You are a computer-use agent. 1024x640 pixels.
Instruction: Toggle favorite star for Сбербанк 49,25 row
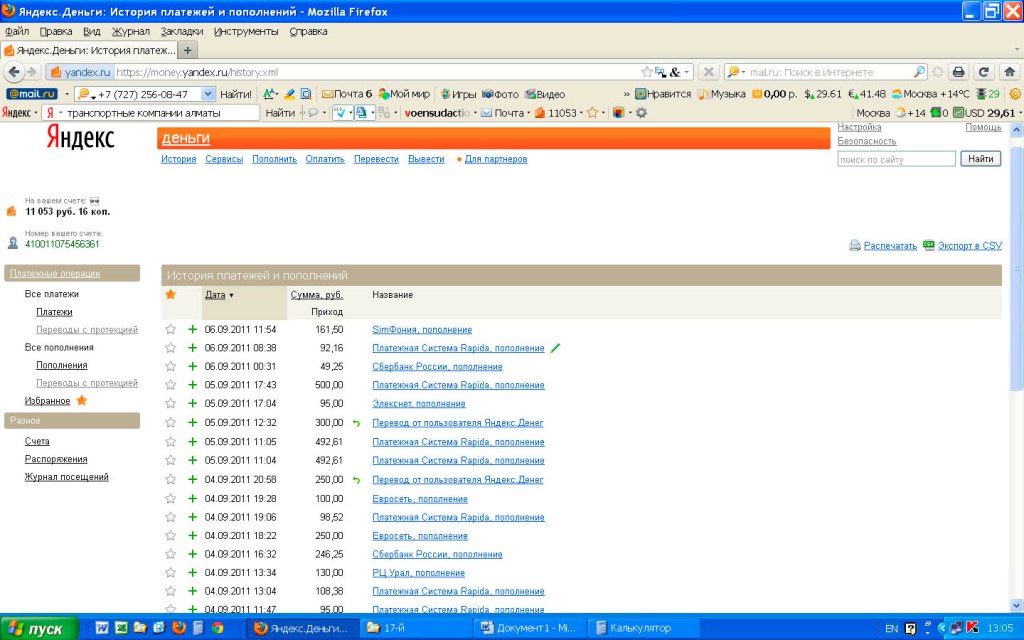tap(170, 367)
